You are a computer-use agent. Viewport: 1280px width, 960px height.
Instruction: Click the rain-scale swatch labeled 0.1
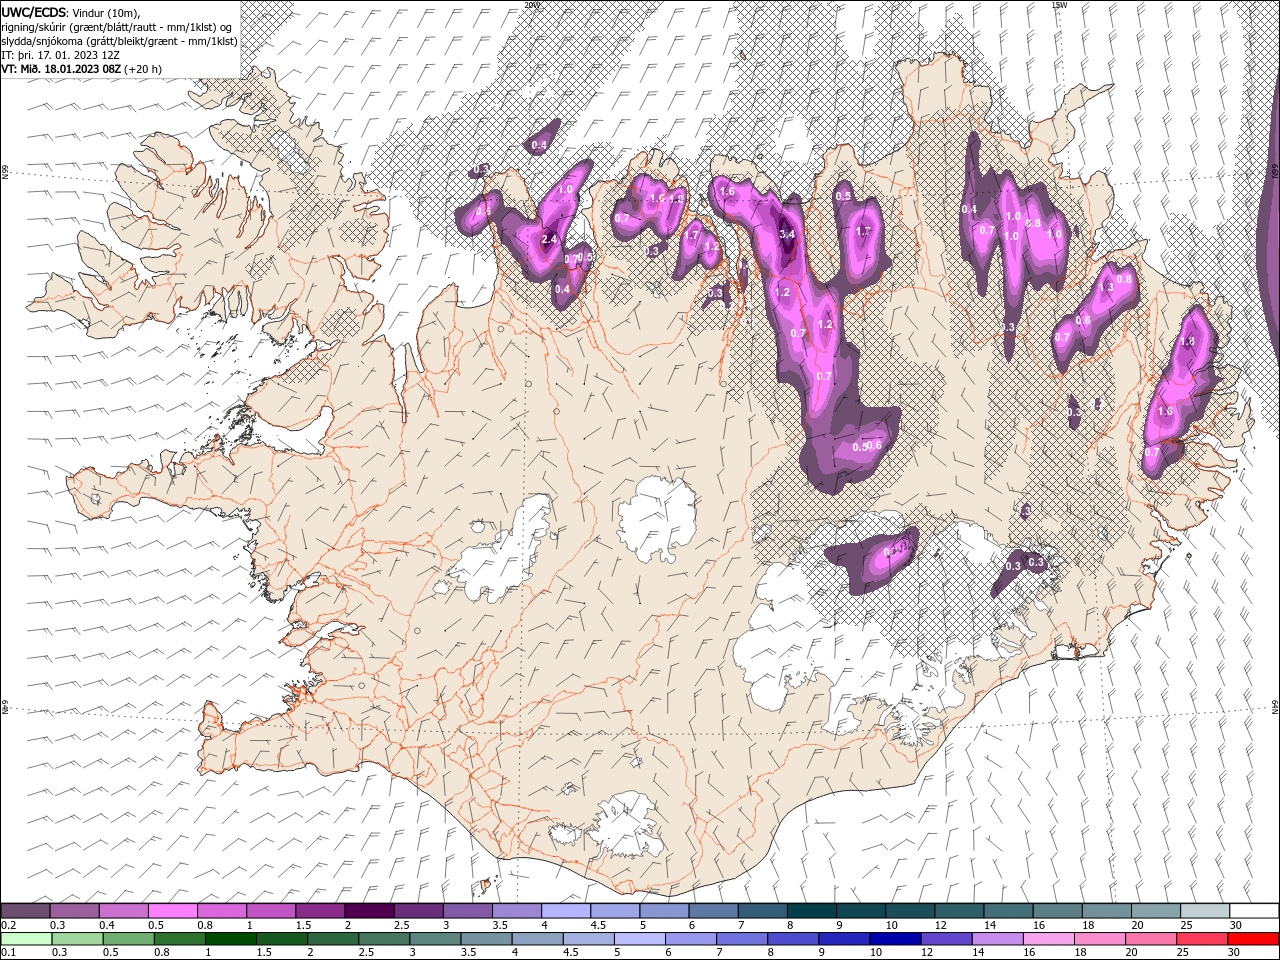coord(27,939)
